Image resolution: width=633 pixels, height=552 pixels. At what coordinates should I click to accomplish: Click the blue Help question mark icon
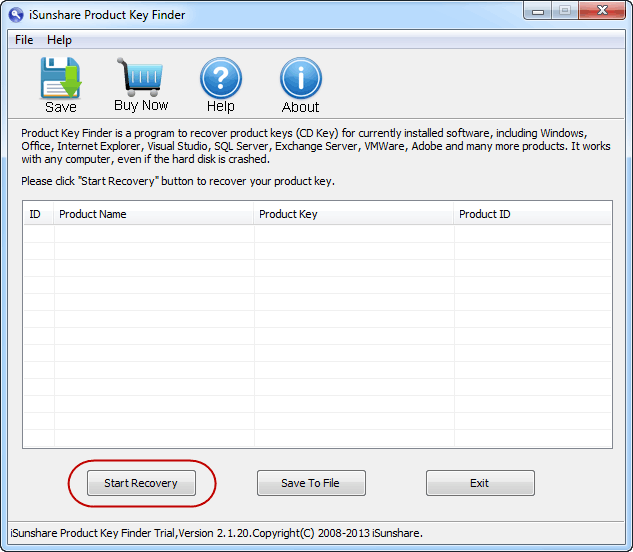221,79
